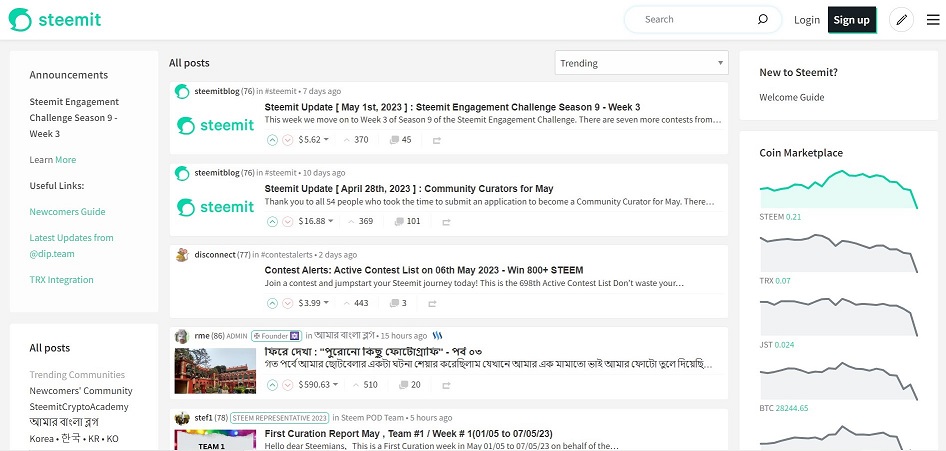Click the Login link
The height and width of the screenshot is (451, 946).
pyautogui.click(x=807, y=20)
